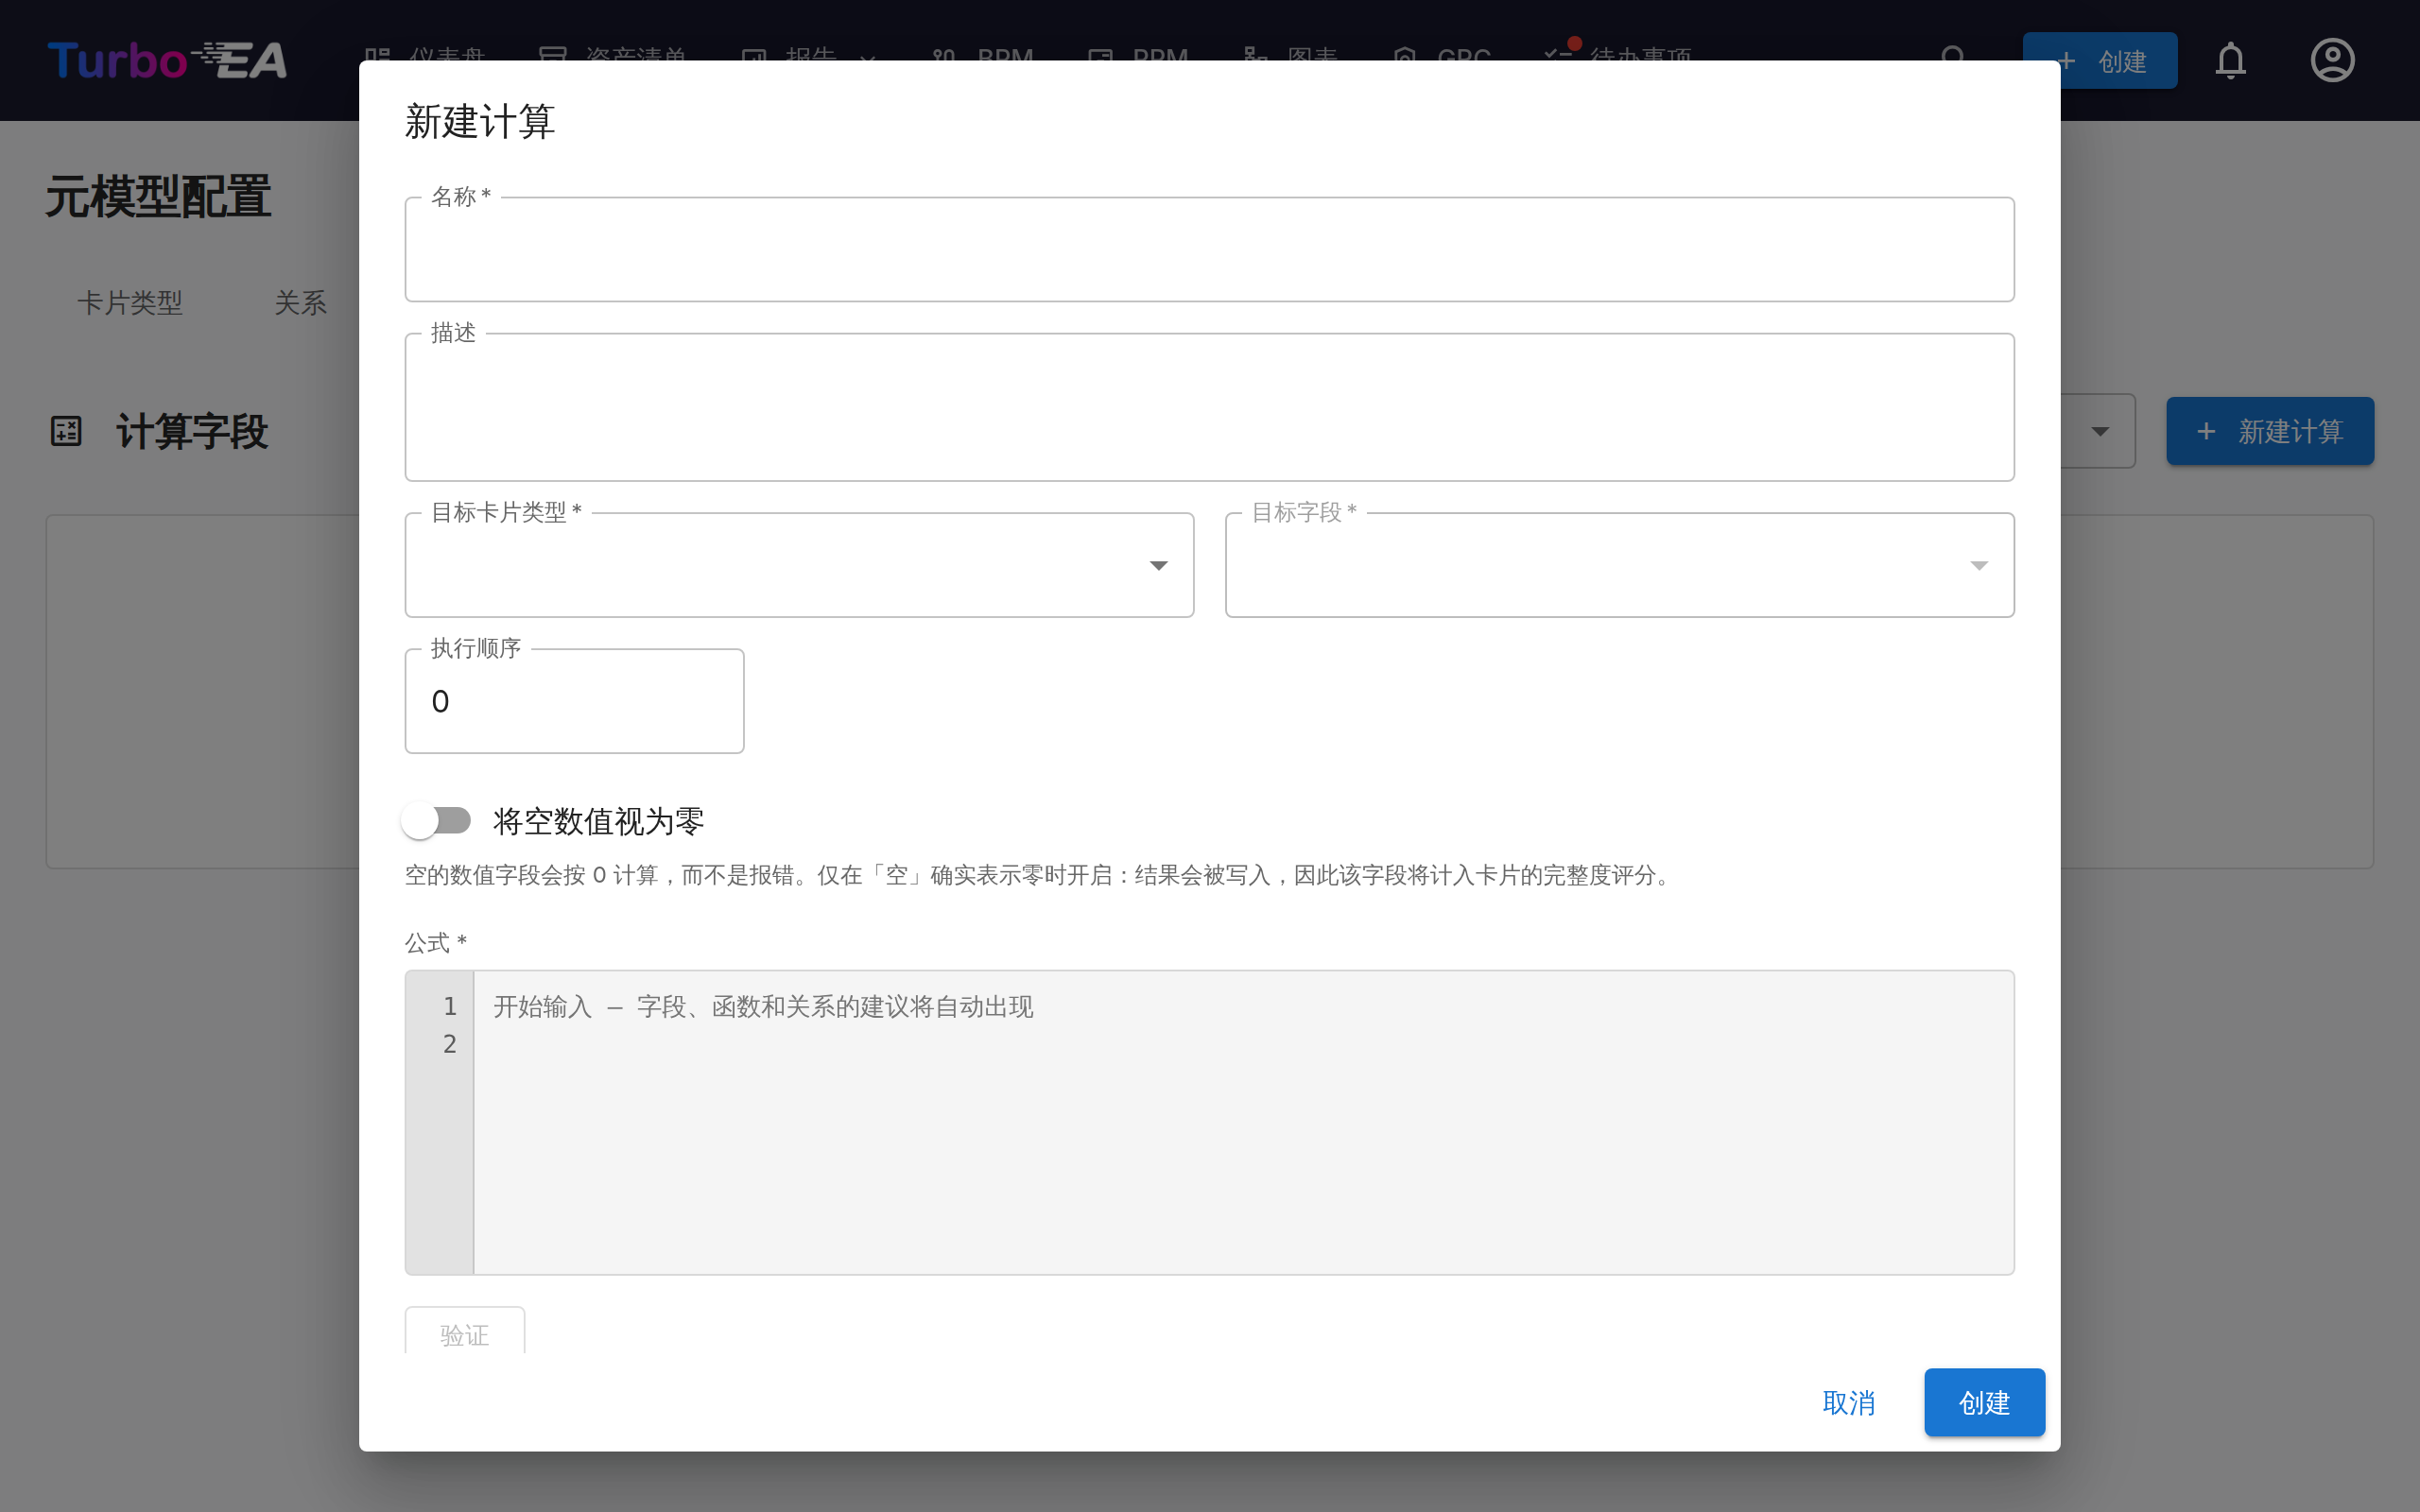Click the 新建计算 page button

(2269, 431)
